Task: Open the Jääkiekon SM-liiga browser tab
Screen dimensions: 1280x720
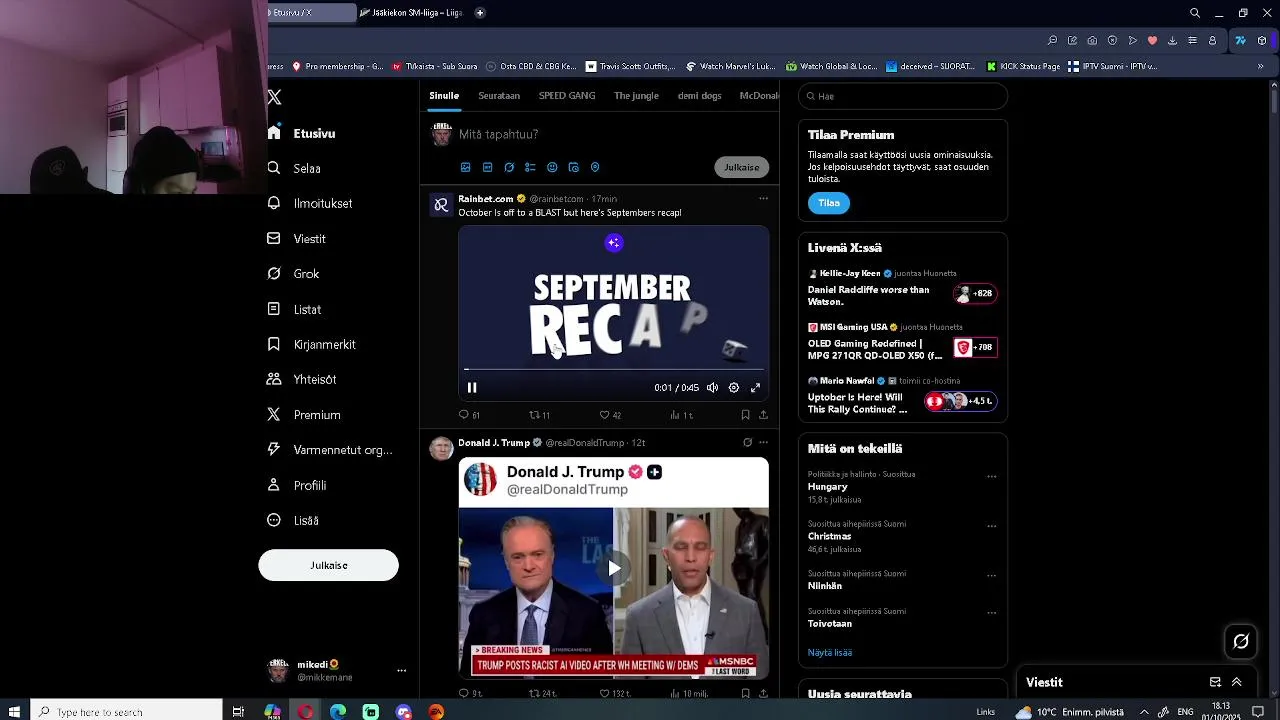Action: pos(410,13)
